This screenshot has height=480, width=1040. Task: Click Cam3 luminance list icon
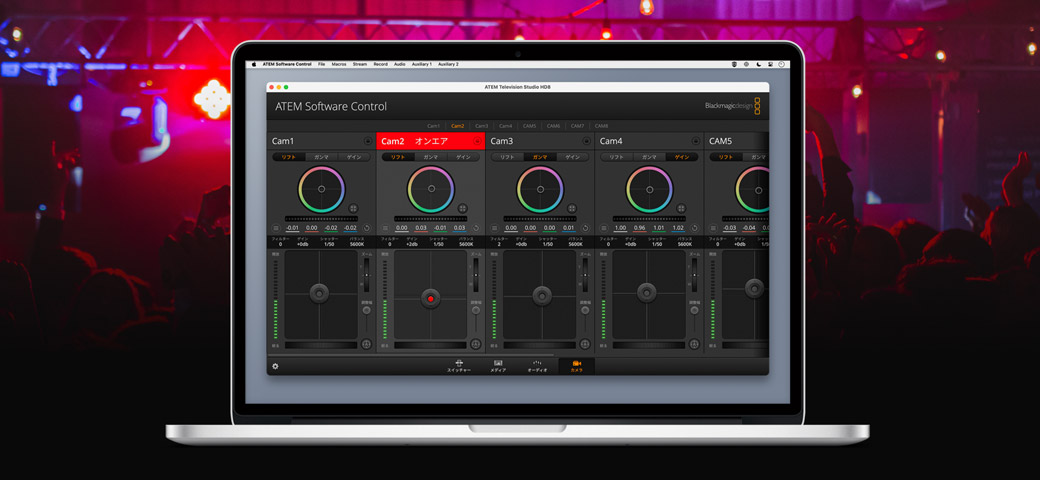pos(495,228)
